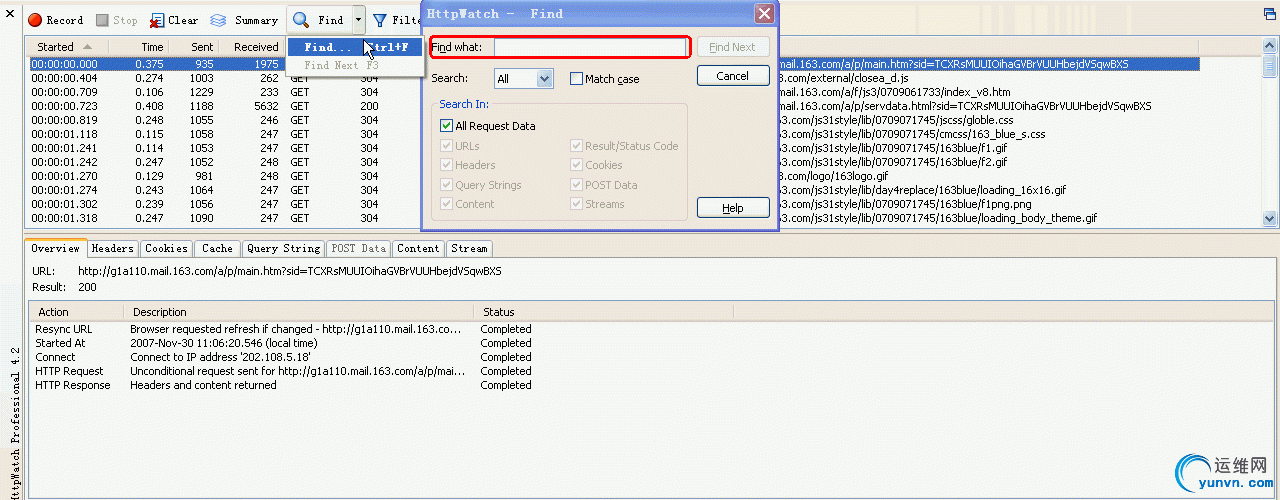View the Content tab
The width and height of the screenshot is (1280, 500).
(x=418, y=249)
